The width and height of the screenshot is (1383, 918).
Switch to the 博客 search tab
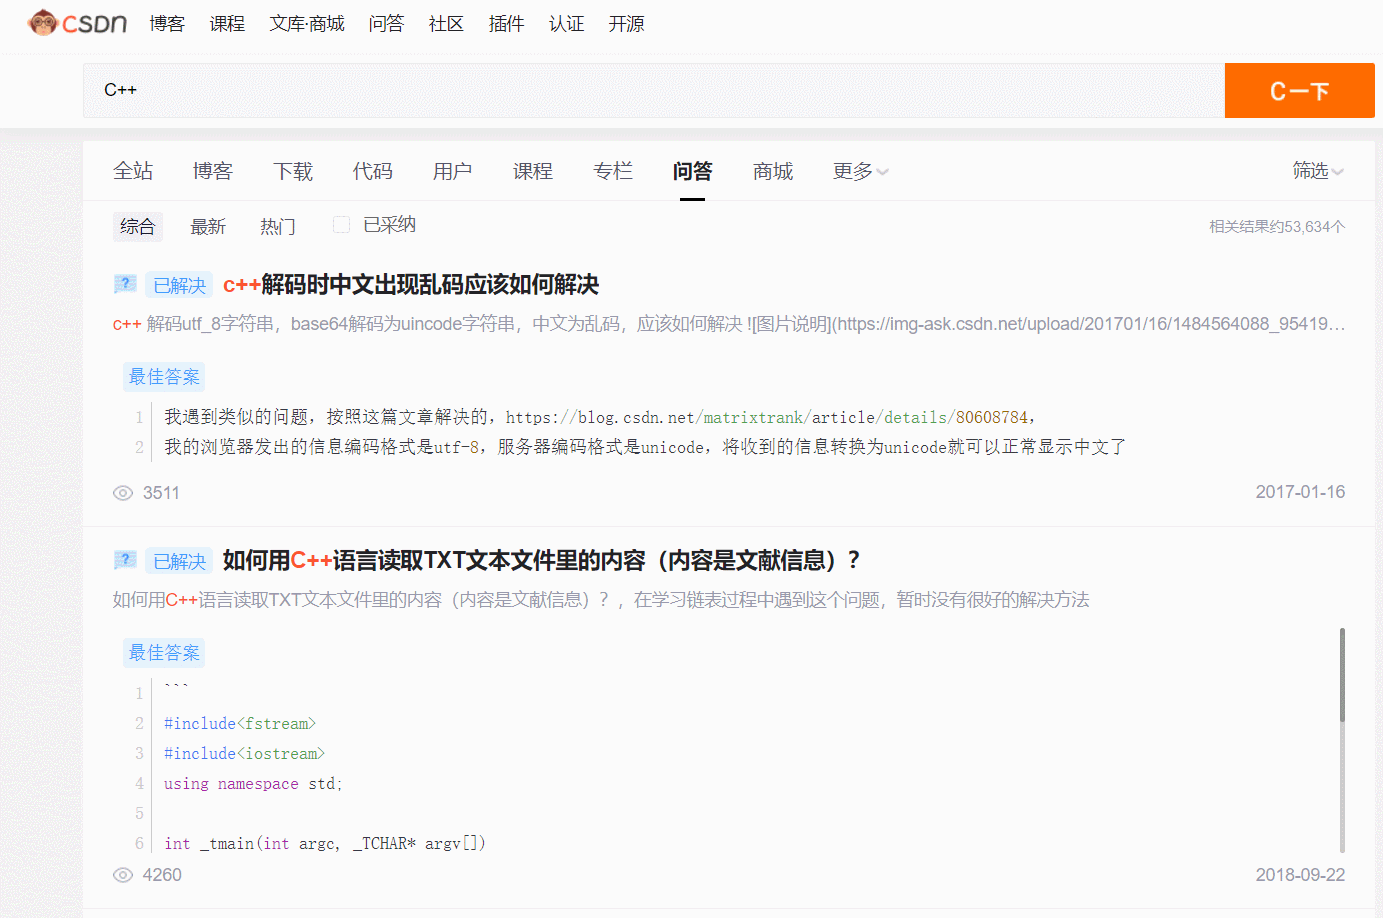click(213, 171)
